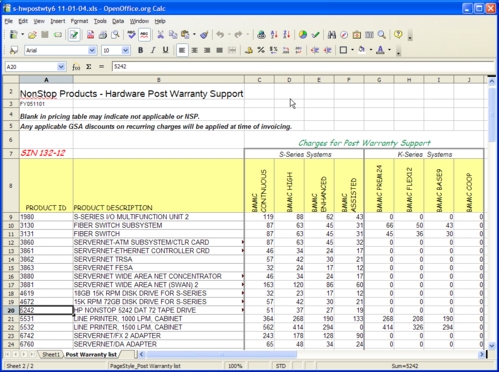Click the green checkmark Show Draw Functions icon
The image size is (499, 372).
click(315, 35)
